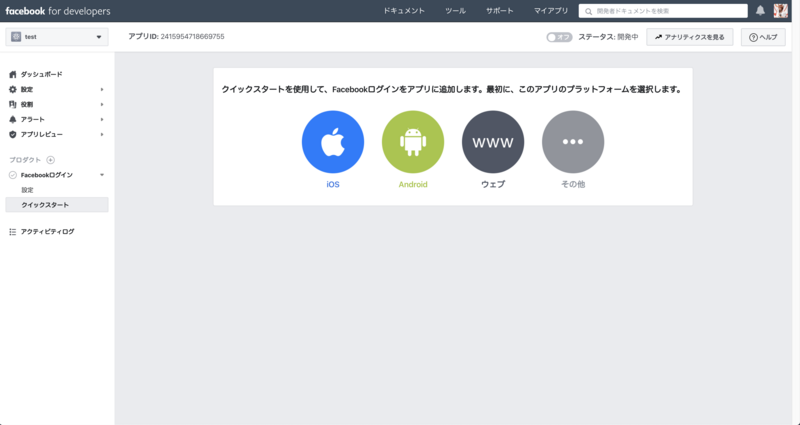Toggle the app status オフ switch

coord(559,37)
